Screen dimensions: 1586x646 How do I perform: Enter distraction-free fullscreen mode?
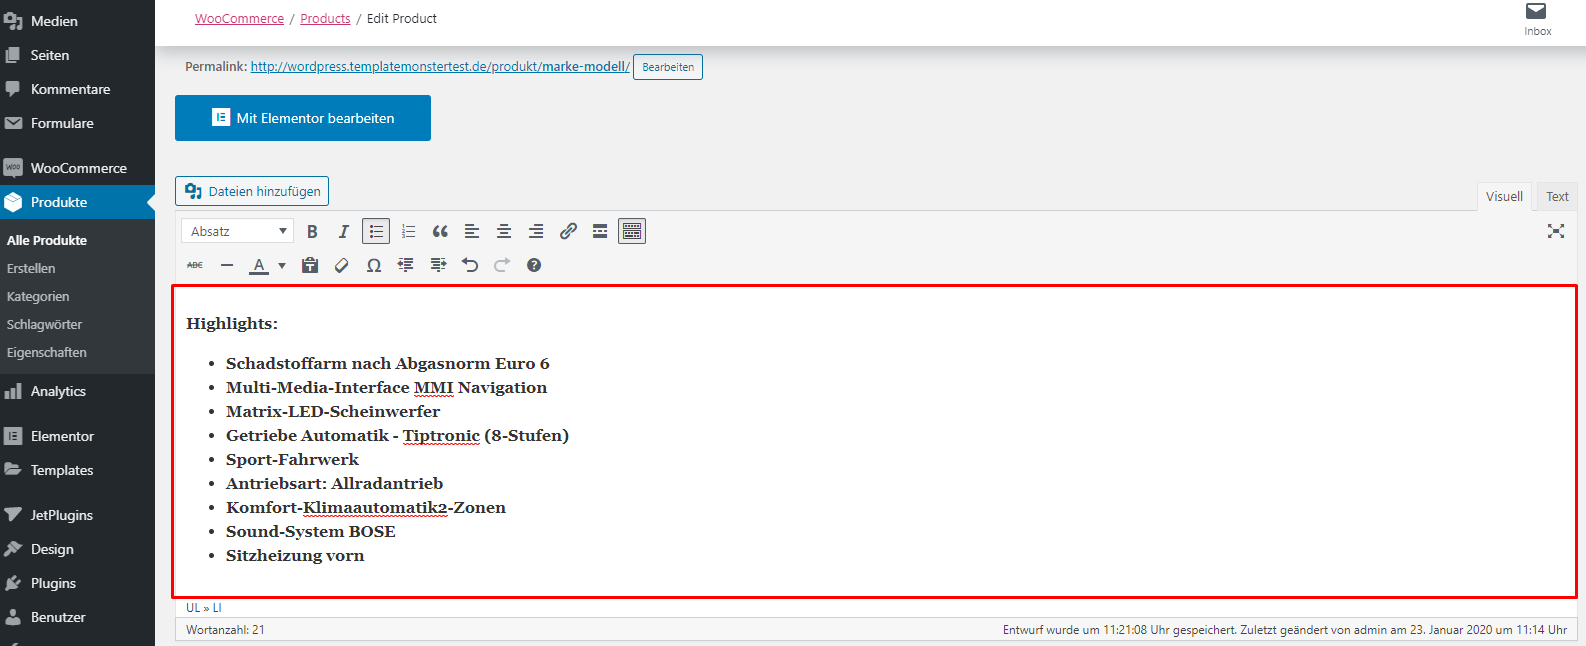click(x=1556, y=231)
